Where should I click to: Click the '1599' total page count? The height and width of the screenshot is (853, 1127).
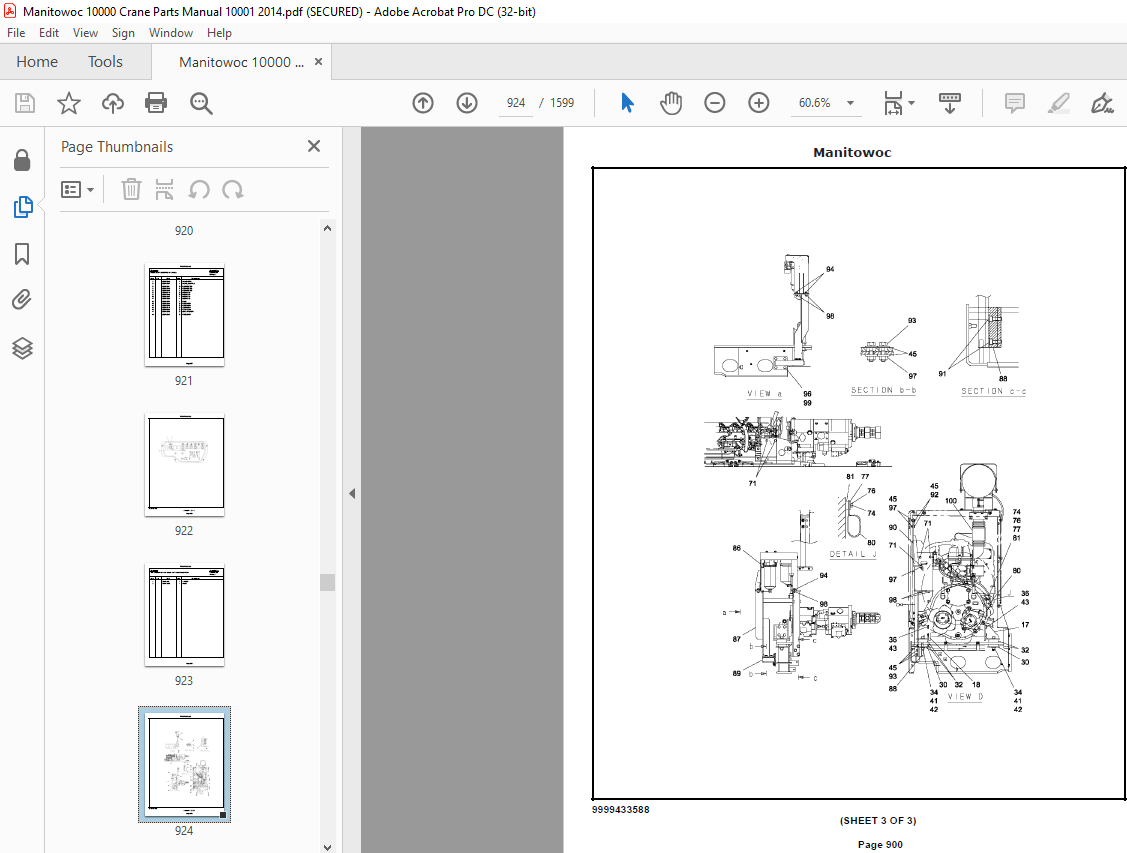(562, 103)
